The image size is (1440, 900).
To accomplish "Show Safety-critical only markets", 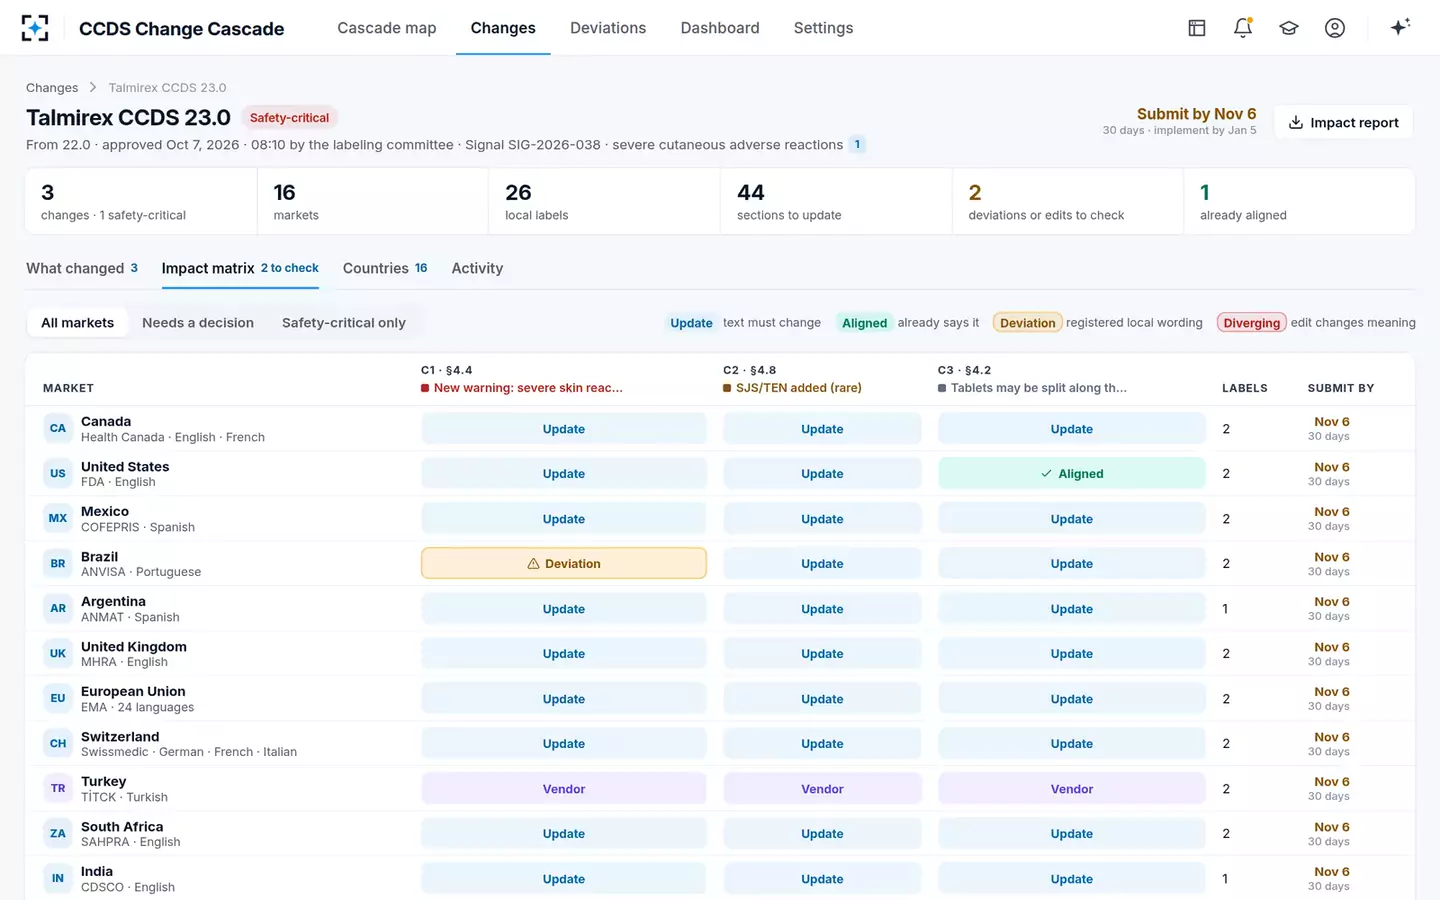I will click(344, 323).
